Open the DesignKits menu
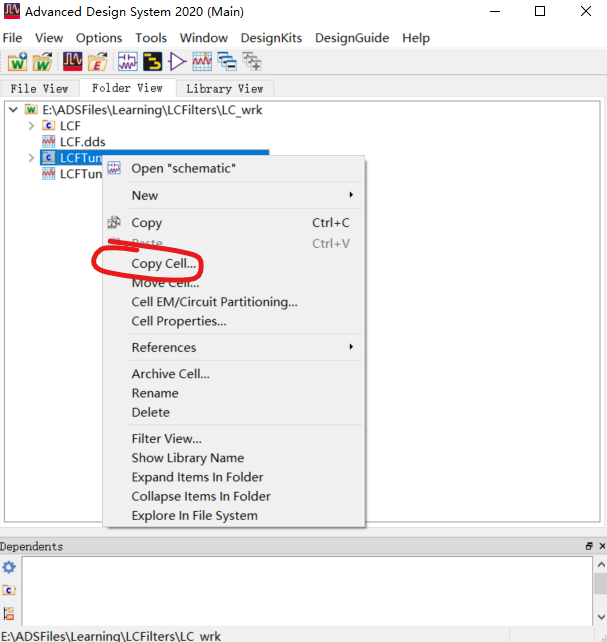Viewport: 607px width, 642px height. pyautogui.click(x=271, y=38)
